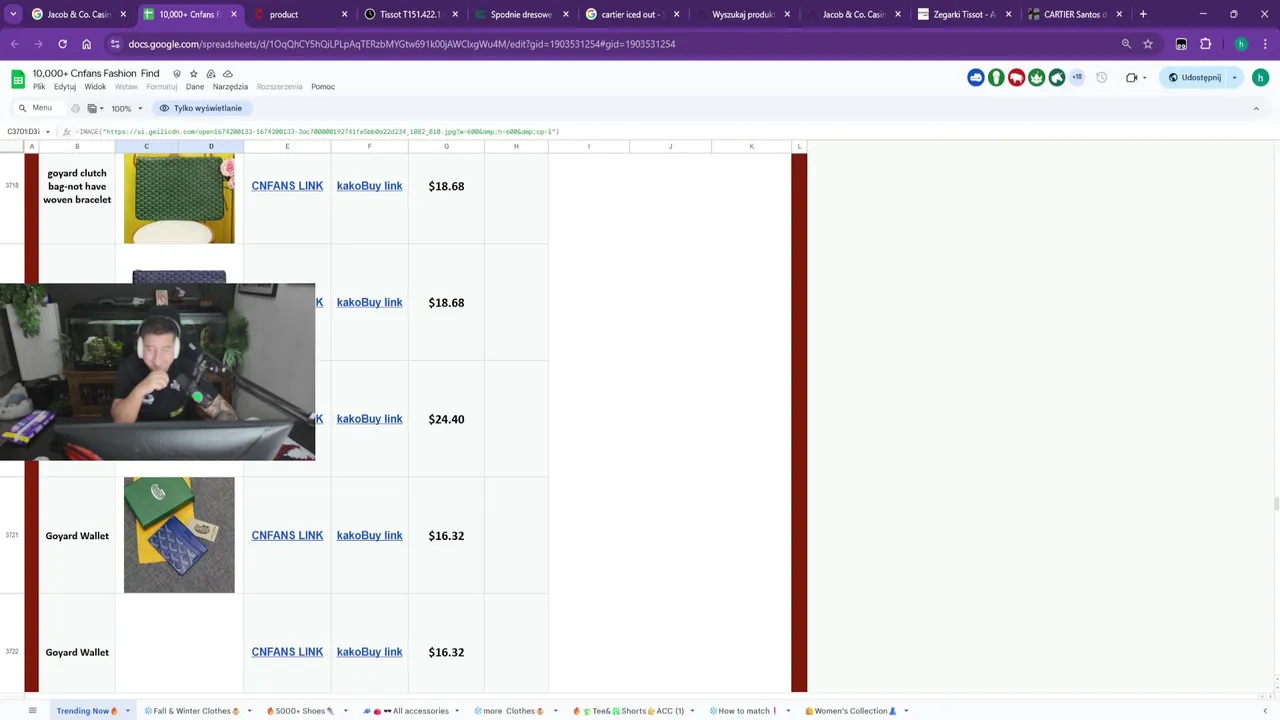Open the copy format dropdown icon
This screenshot has height=720, width=1280.
94,108
